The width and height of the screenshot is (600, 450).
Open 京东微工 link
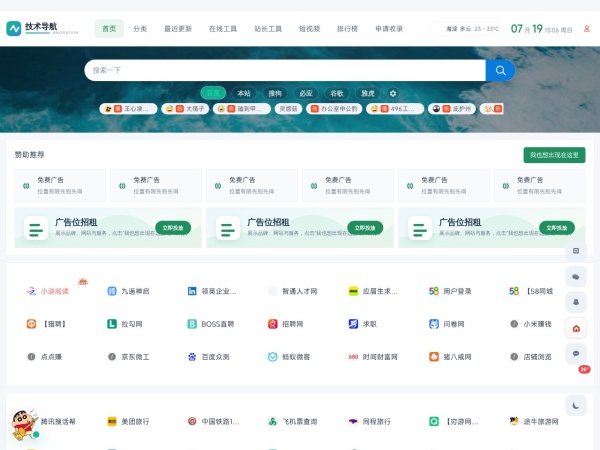135,357
